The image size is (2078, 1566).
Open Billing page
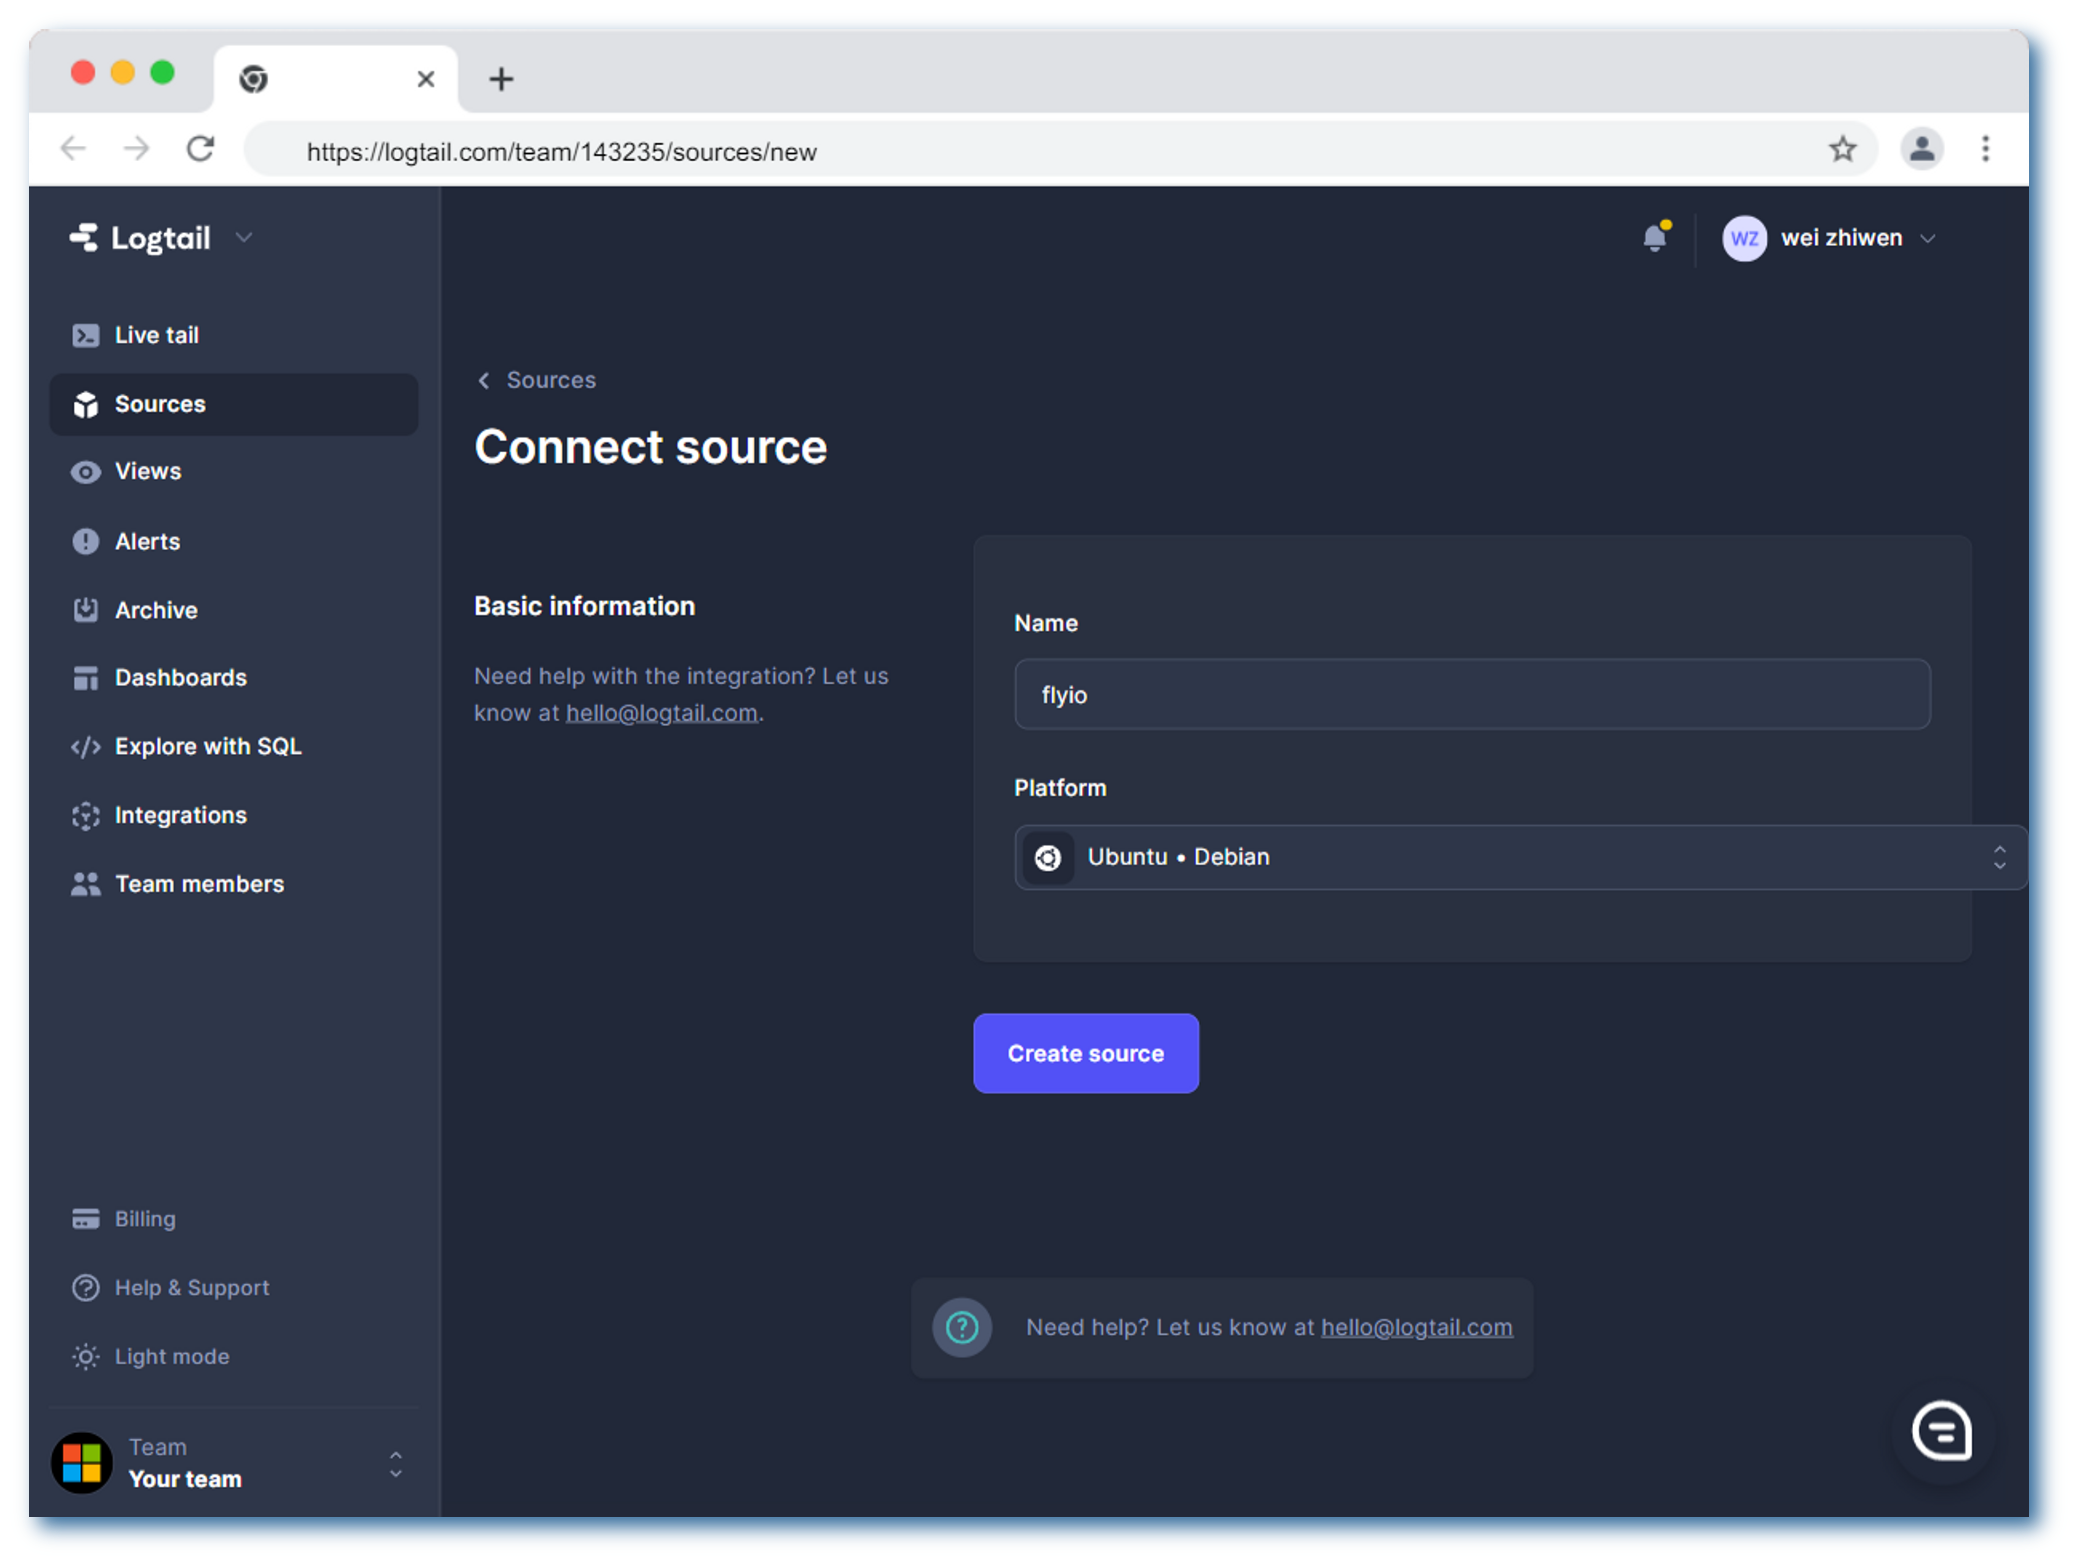pyautogui.click(x=145, y=1218)
